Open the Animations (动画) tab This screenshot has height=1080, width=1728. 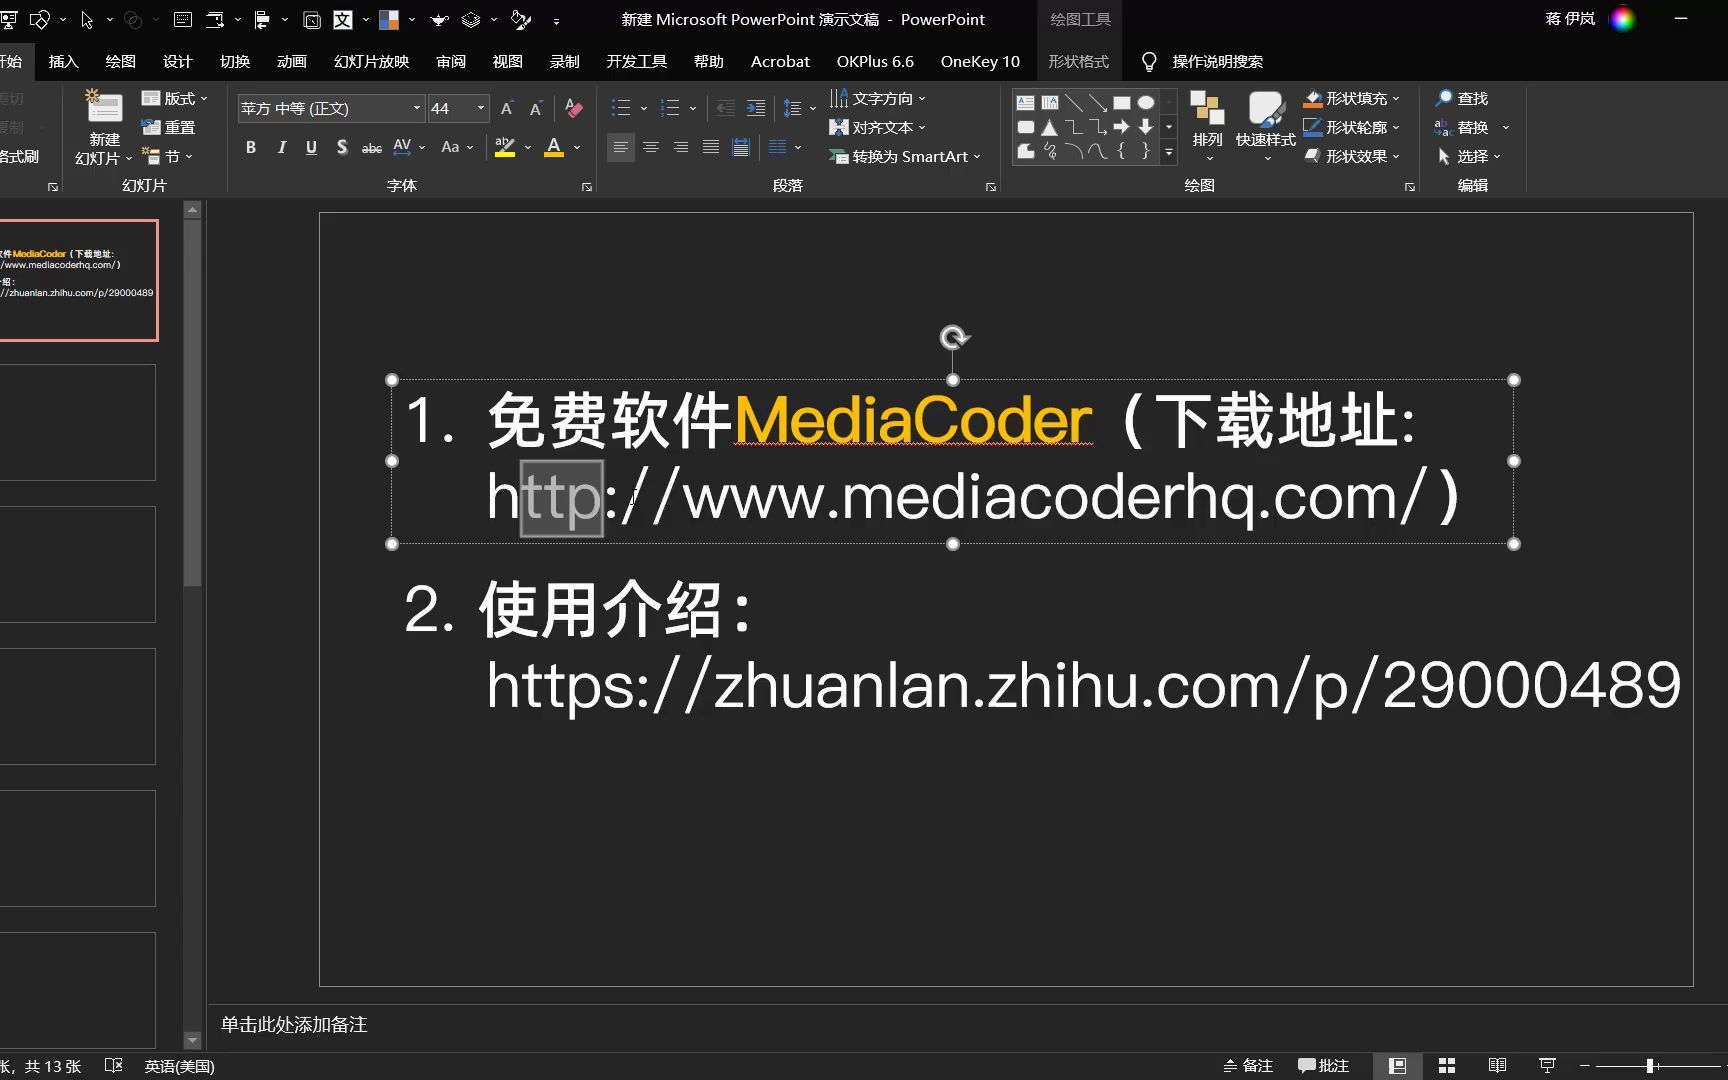(292, 62)
